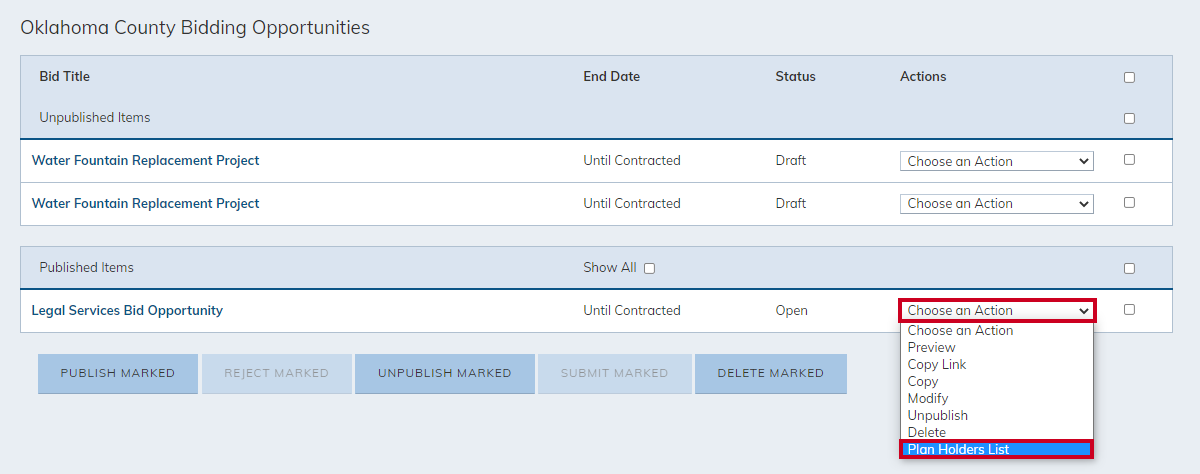Click the Unpublish Marked button

pyautogui.click(x=444, y=373)
